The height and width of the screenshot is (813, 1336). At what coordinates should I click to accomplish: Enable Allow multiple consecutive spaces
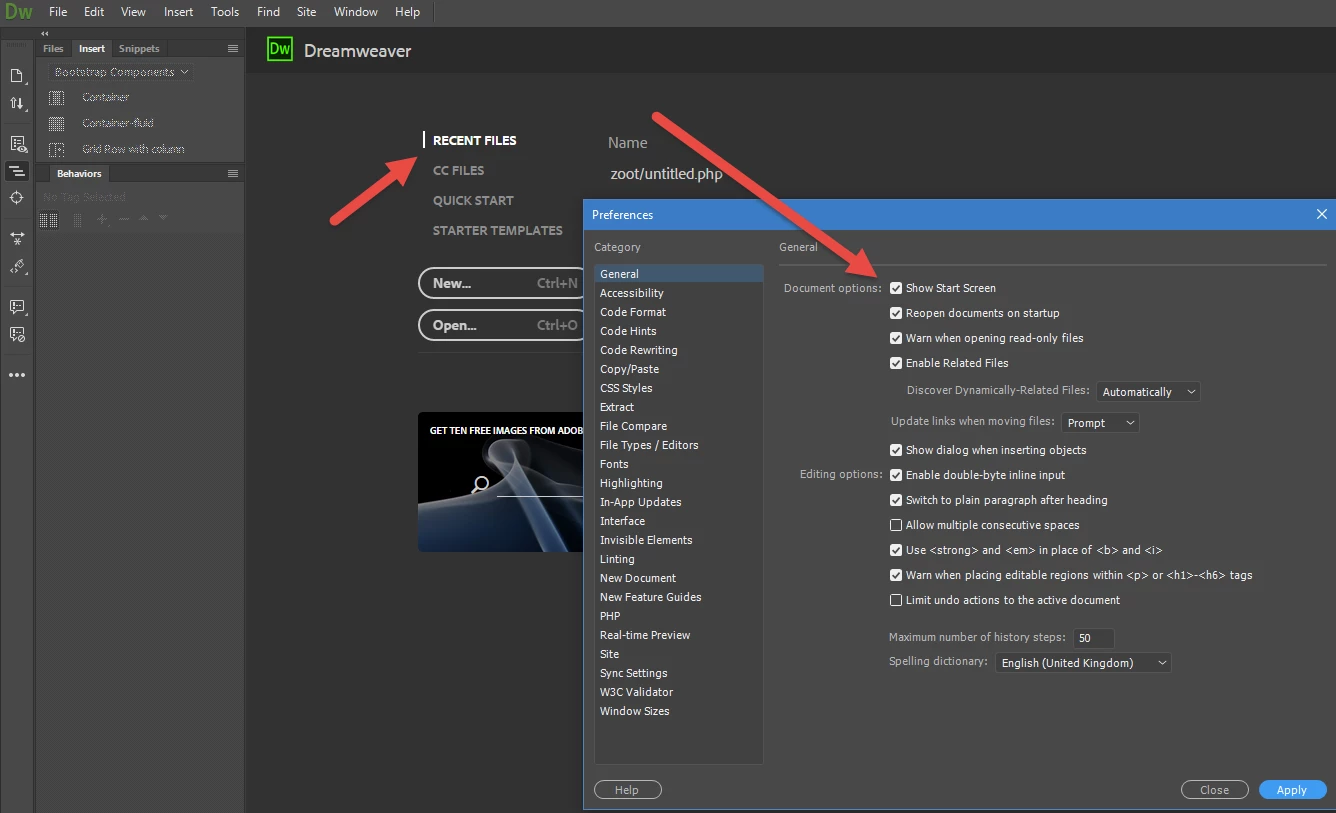pos(896,525)
